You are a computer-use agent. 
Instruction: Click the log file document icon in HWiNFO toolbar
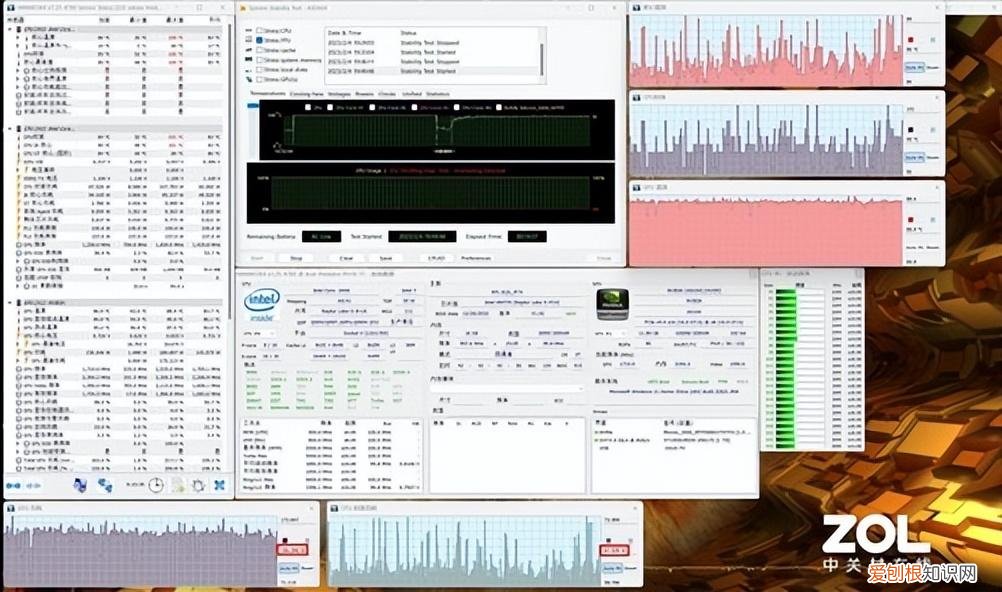(177, 485)
